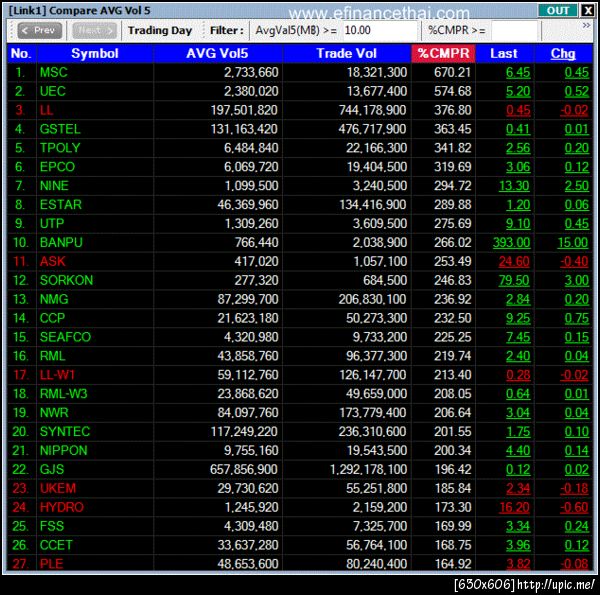Sort by the AVG Vol5 column header
This screenshot has width=600, height=595.
[x=217, y=53]
